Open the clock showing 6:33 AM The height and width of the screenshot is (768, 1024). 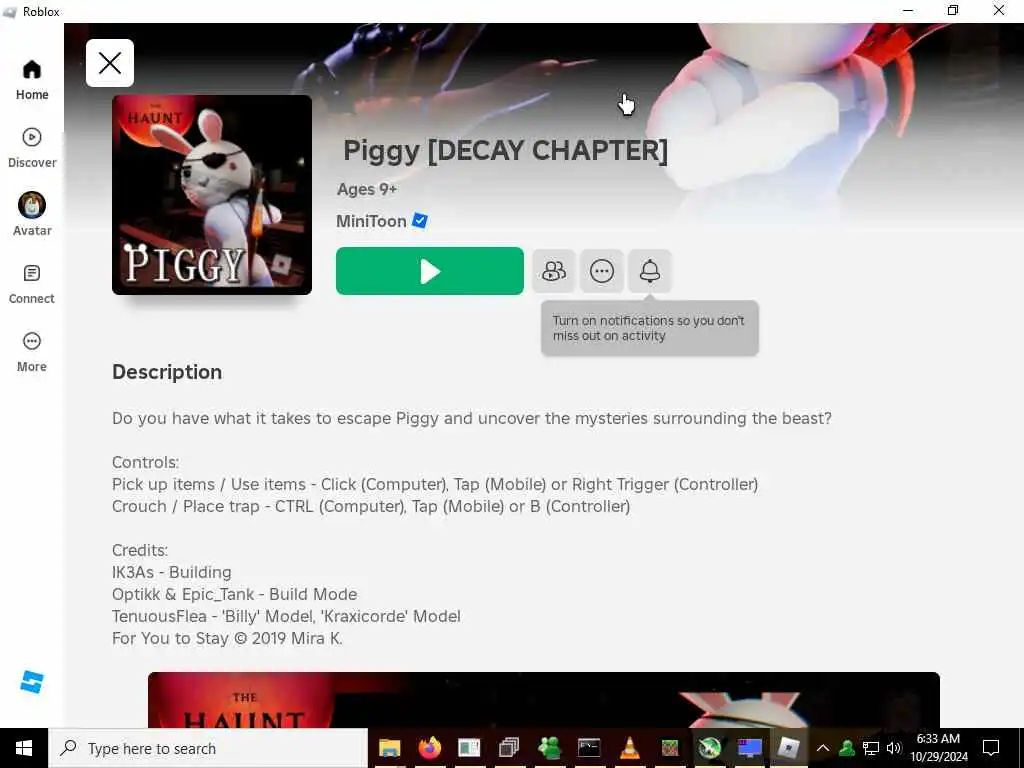(x=939, y=748)
